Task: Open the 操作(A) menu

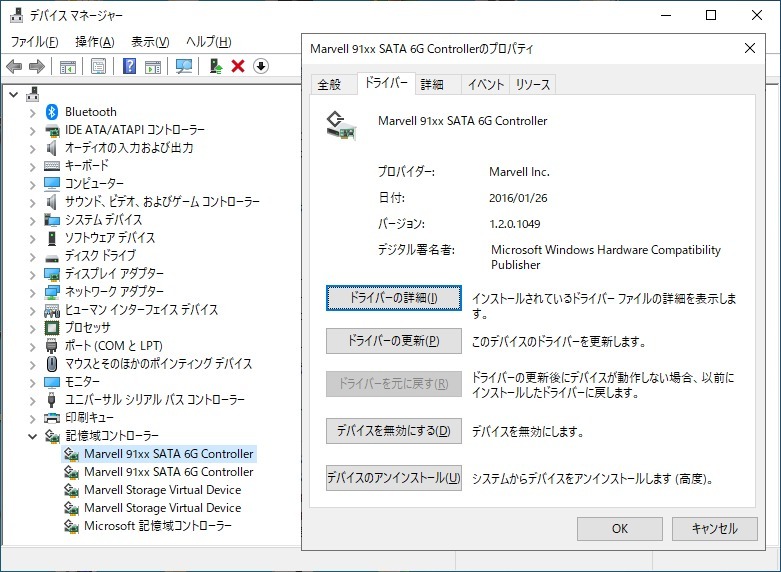Action: tap(95, 42)
